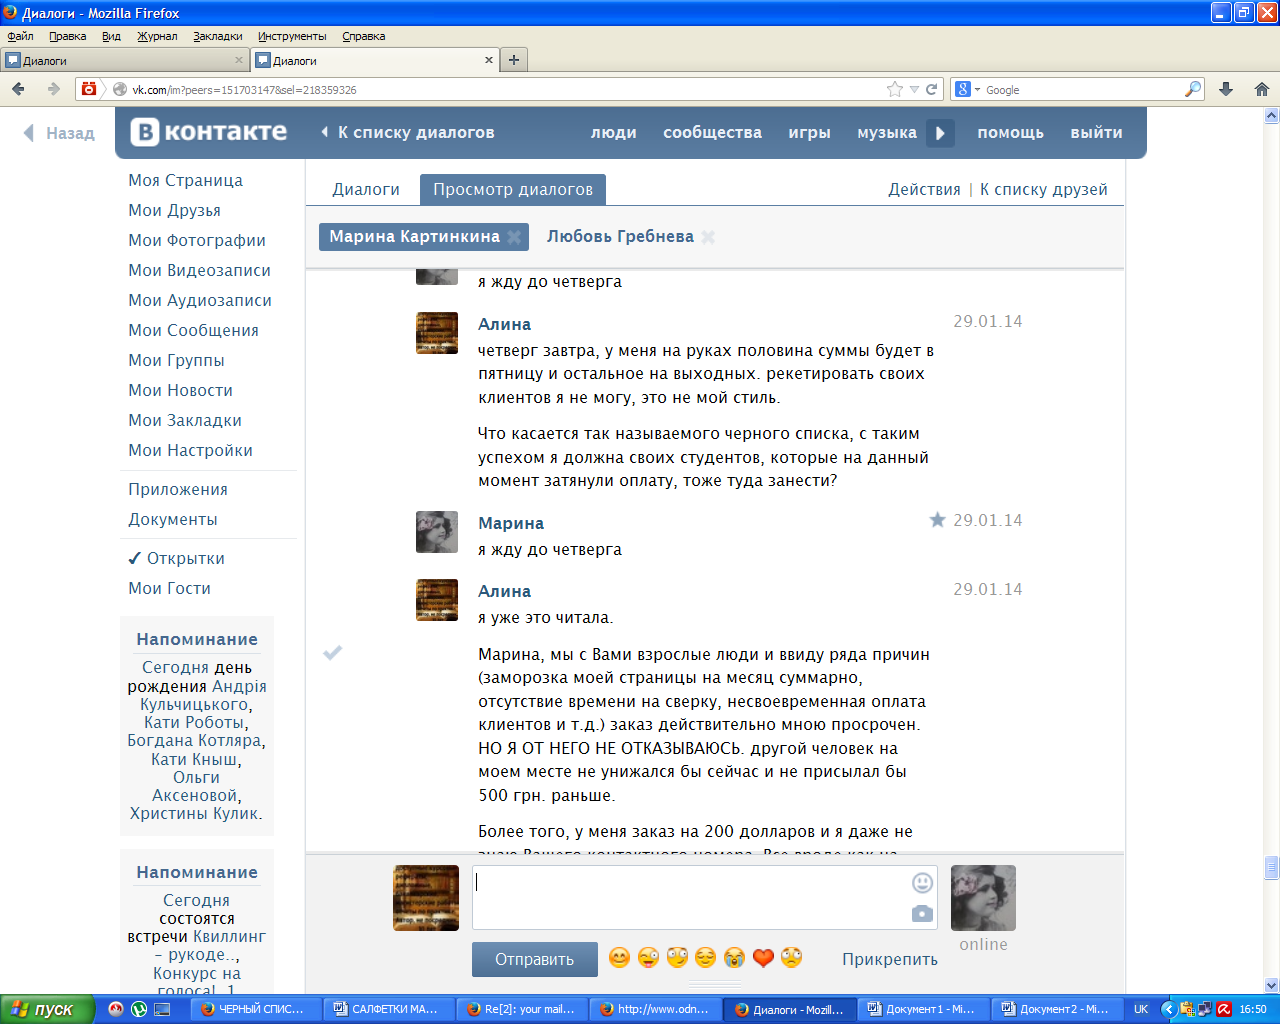Click the Отправить send button
1280x1024 pixels.
(x=535, y=959)
